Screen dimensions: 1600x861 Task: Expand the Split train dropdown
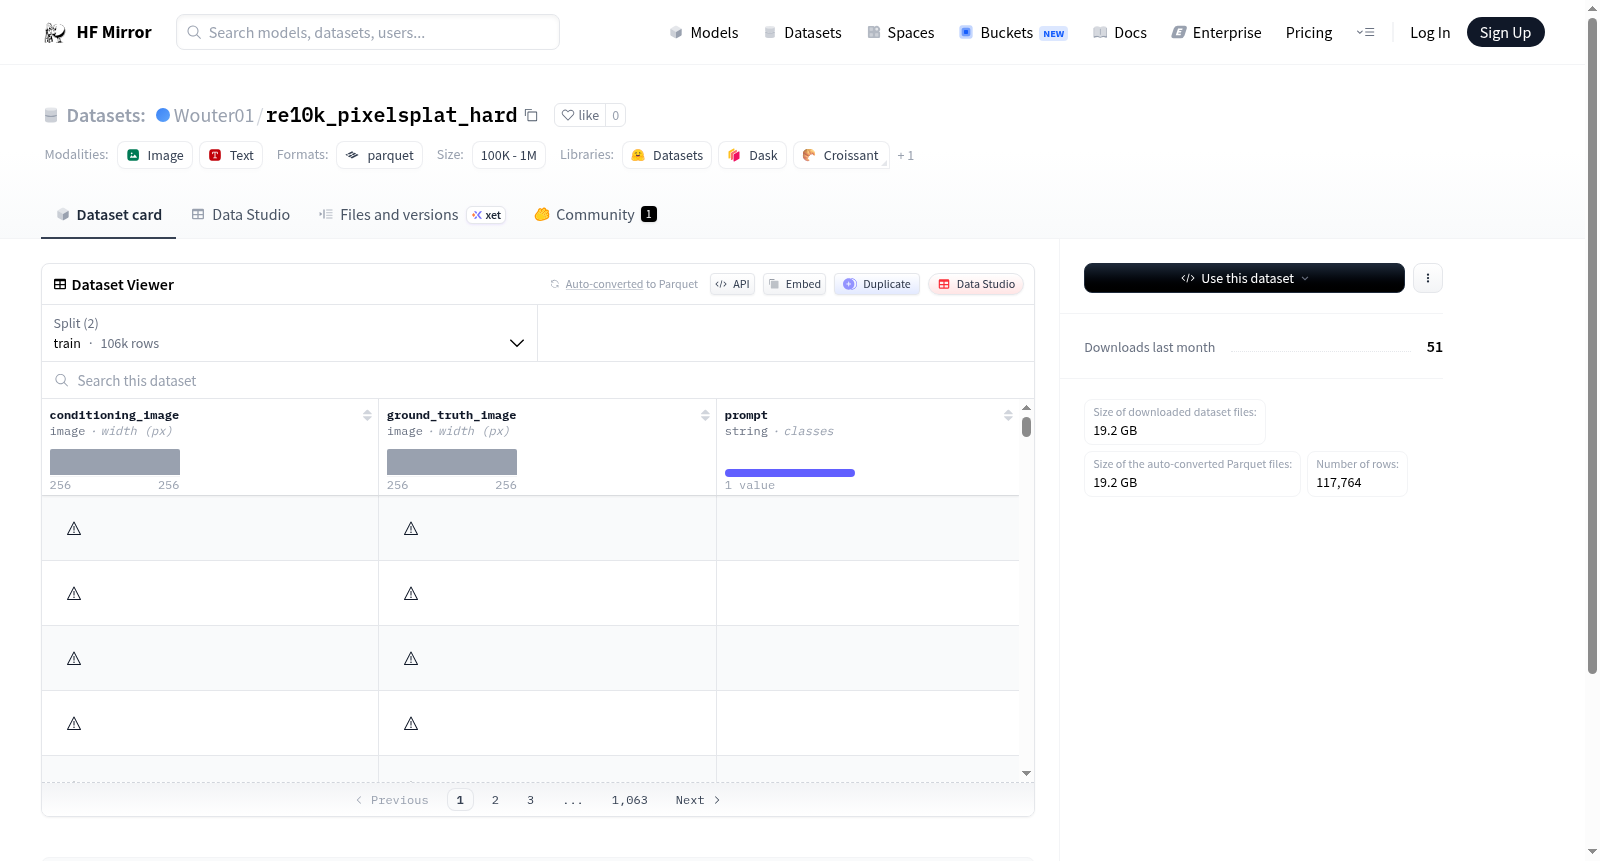pos(289,333)
